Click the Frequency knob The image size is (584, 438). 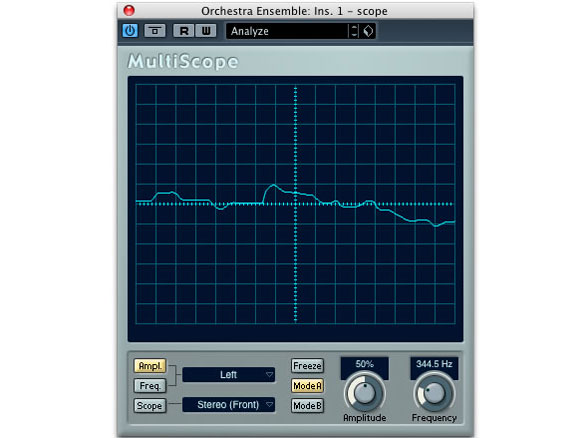click(x=434, y=393)
